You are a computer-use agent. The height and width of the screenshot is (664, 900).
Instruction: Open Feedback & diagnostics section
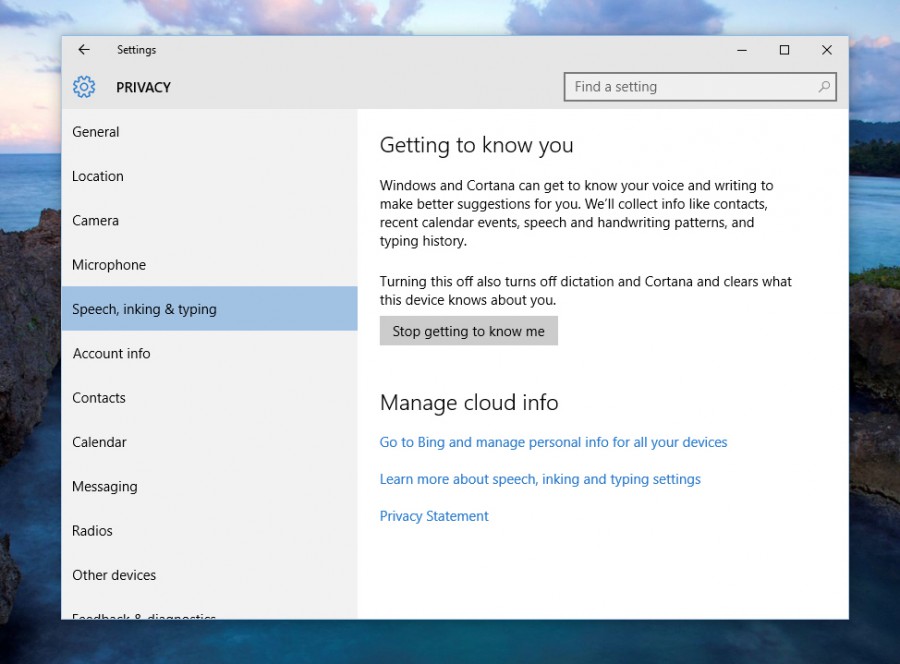click(143, 616)
